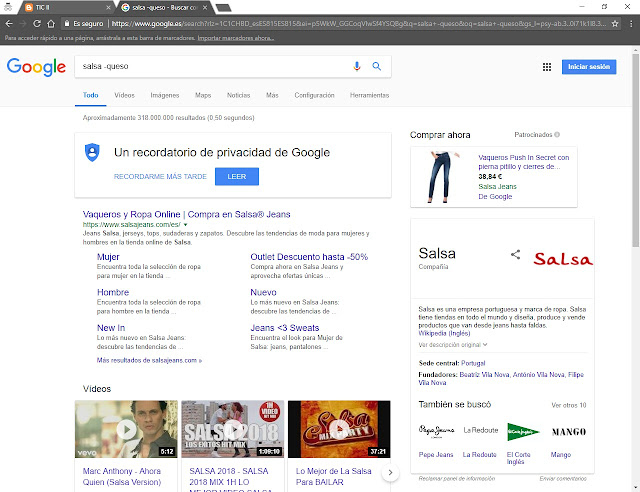Switch to Imágenes results tab

tap(165, 95)
